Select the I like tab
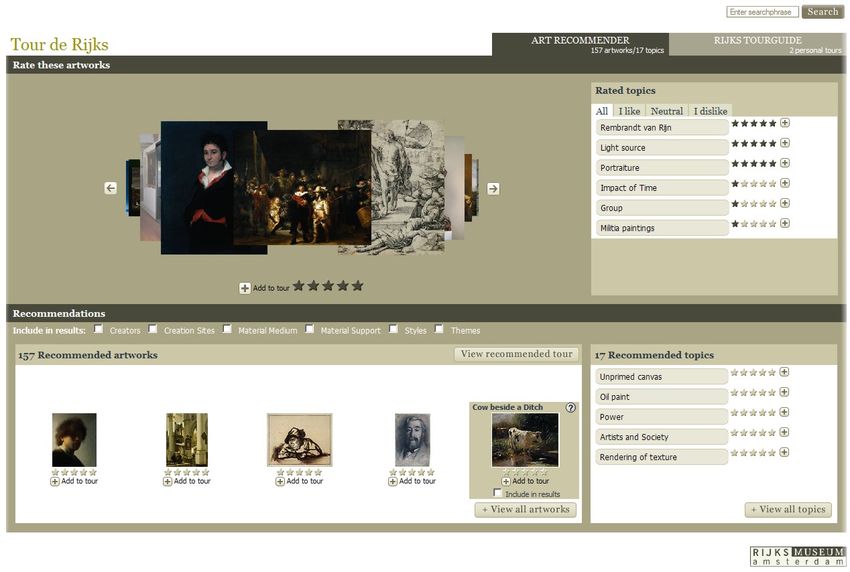Viewport: 850px width, 572px height. (x=629, y=111)
